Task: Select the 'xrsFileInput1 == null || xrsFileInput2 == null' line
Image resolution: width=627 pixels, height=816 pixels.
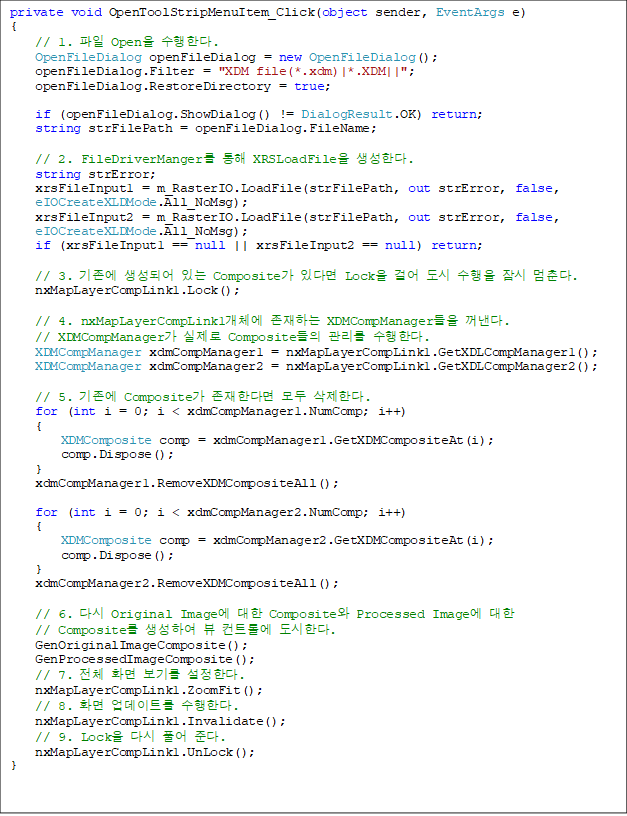Action: 259,246
